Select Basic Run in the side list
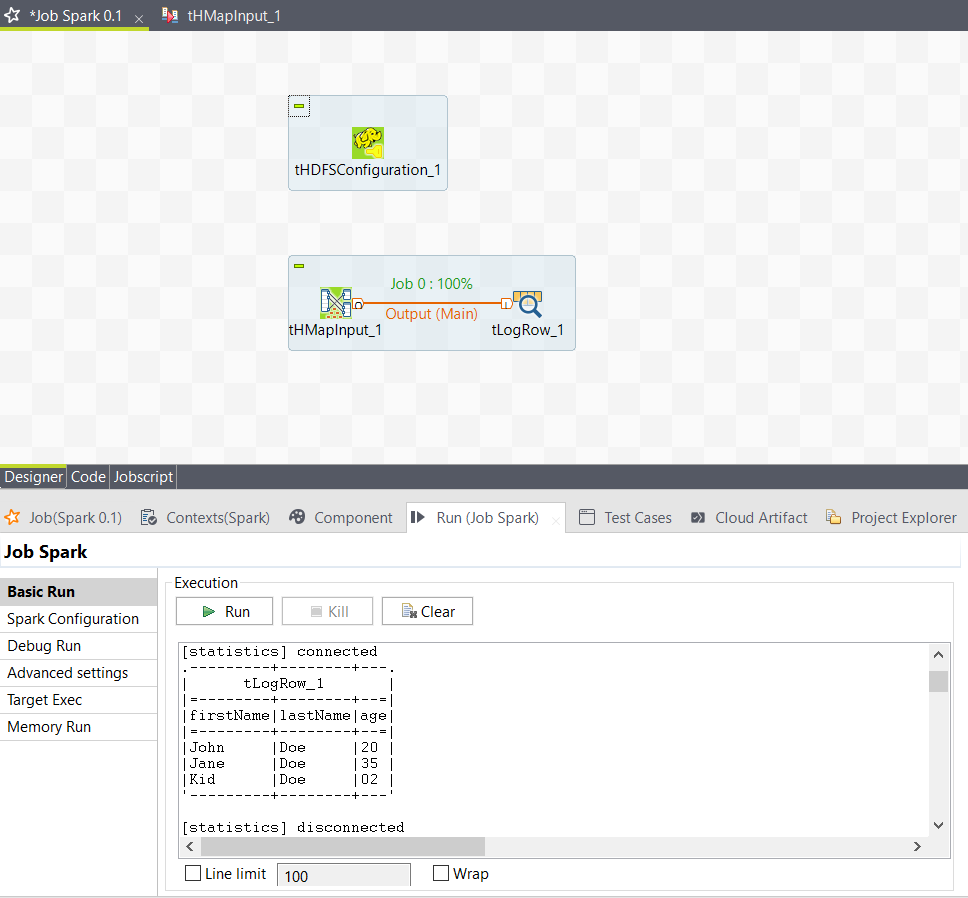Screen dimensions: 968x898 (x=78, y=591)
